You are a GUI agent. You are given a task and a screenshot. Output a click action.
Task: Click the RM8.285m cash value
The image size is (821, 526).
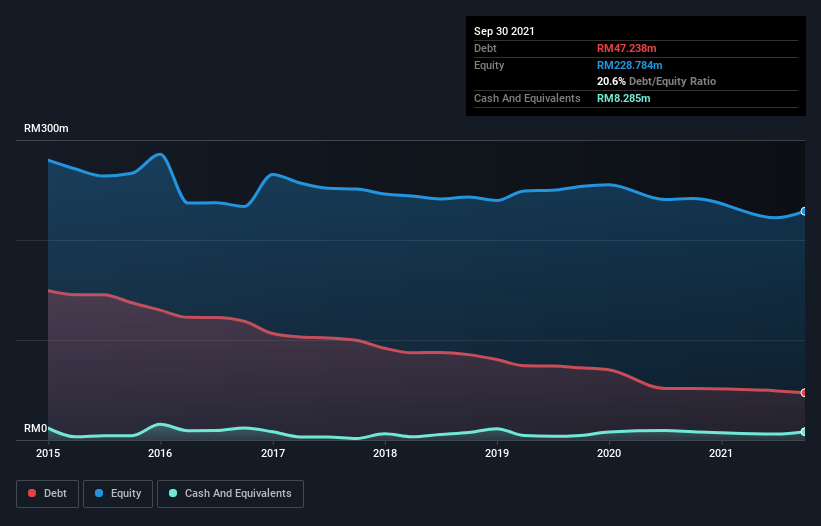pos(624,98)
